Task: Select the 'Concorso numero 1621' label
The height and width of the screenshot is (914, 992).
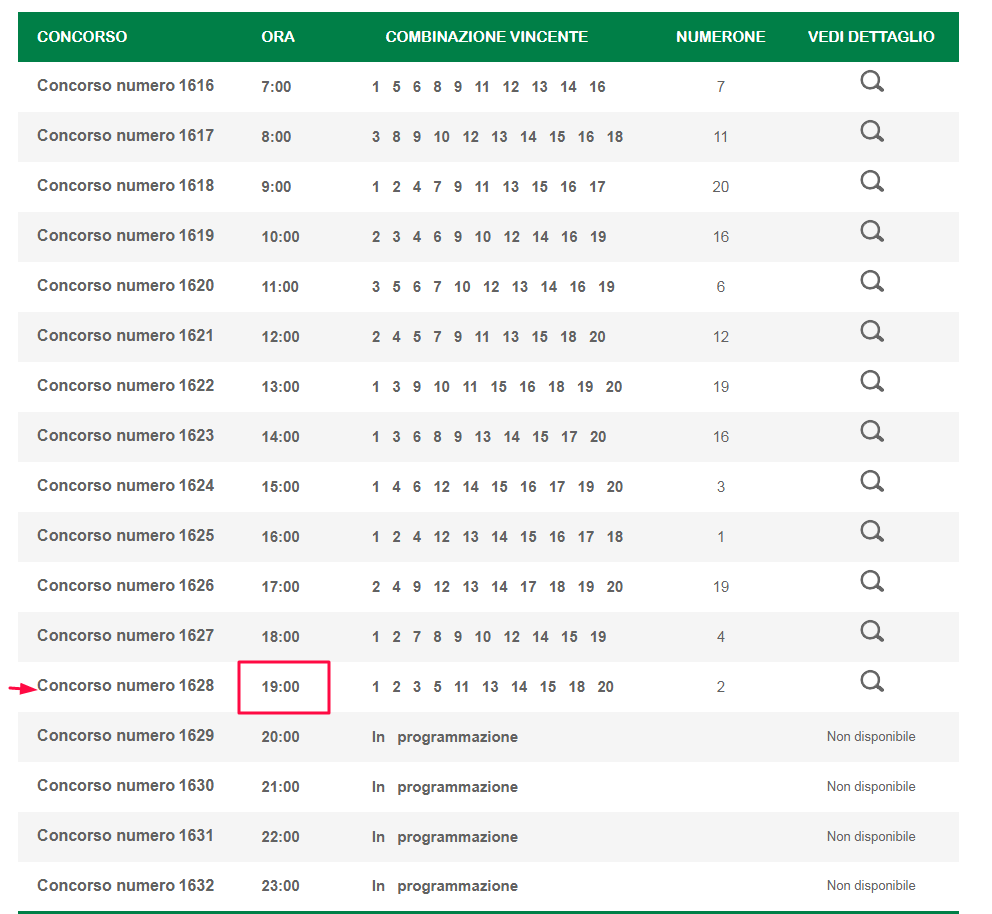Action: [x=125, y=335]
